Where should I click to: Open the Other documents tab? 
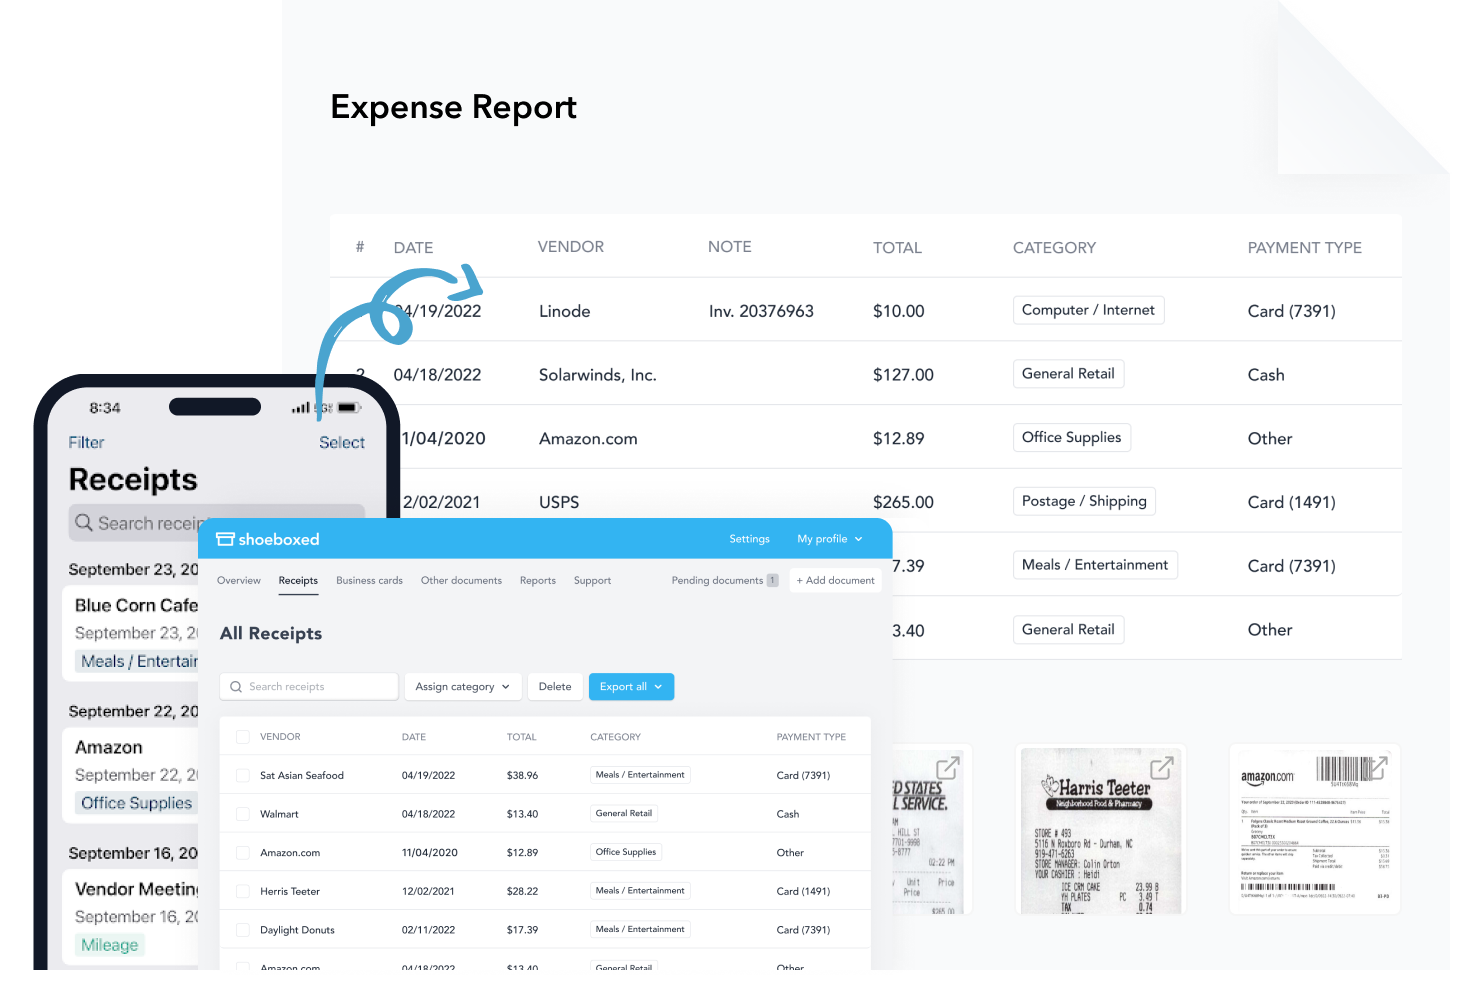[x=461, y=580]
